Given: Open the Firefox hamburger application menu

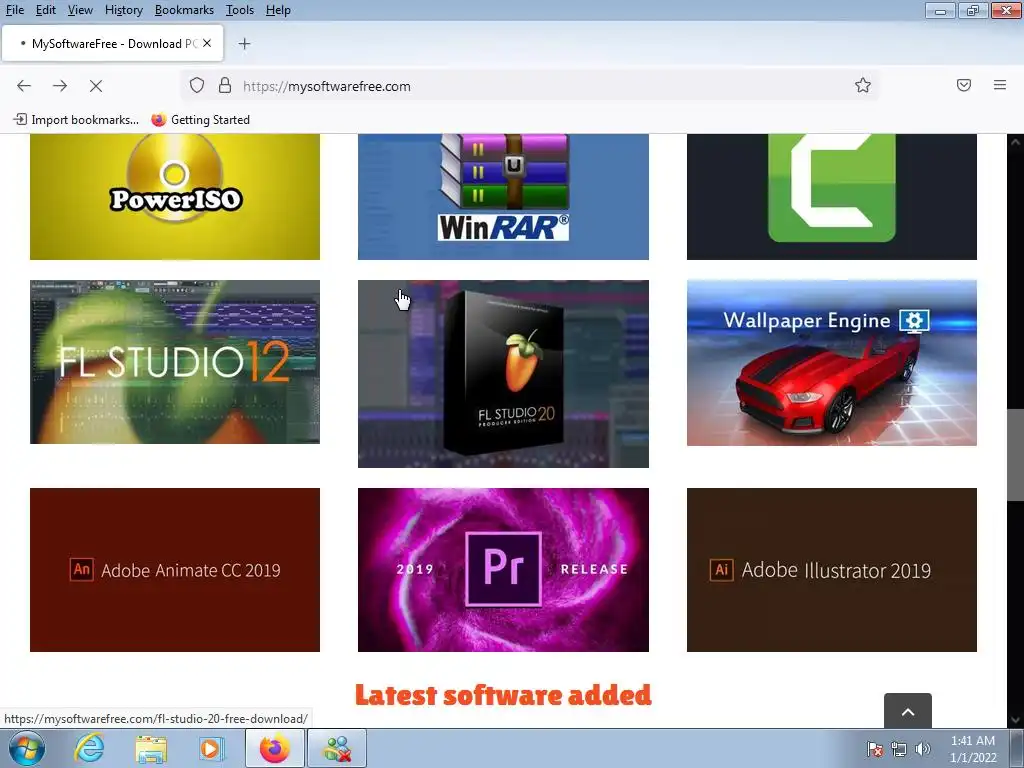Looking at the screenshot, I should tap(1000, 85).
